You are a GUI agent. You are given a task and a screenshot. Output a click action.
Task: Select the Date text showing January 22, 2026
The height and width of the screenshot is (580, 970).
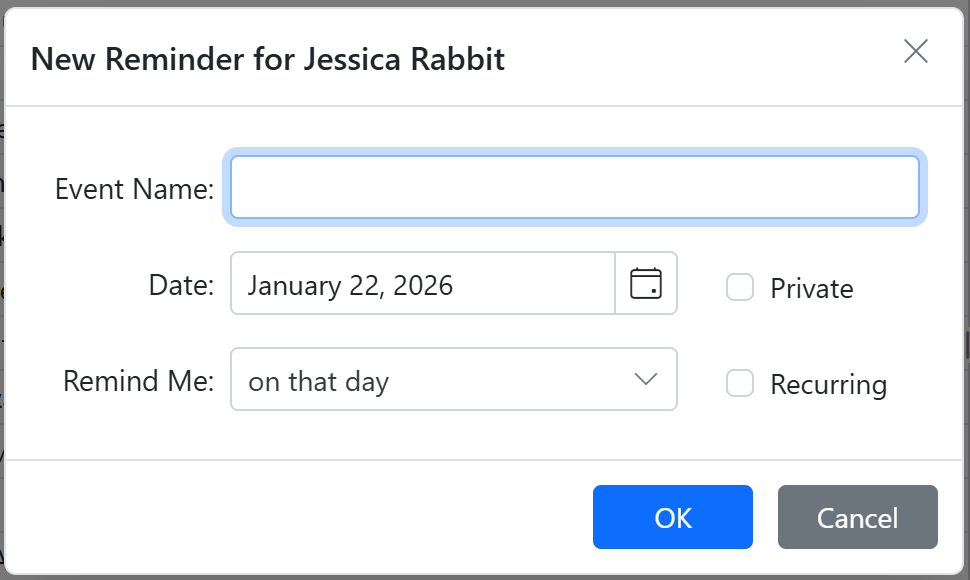(x=420, y=284)
